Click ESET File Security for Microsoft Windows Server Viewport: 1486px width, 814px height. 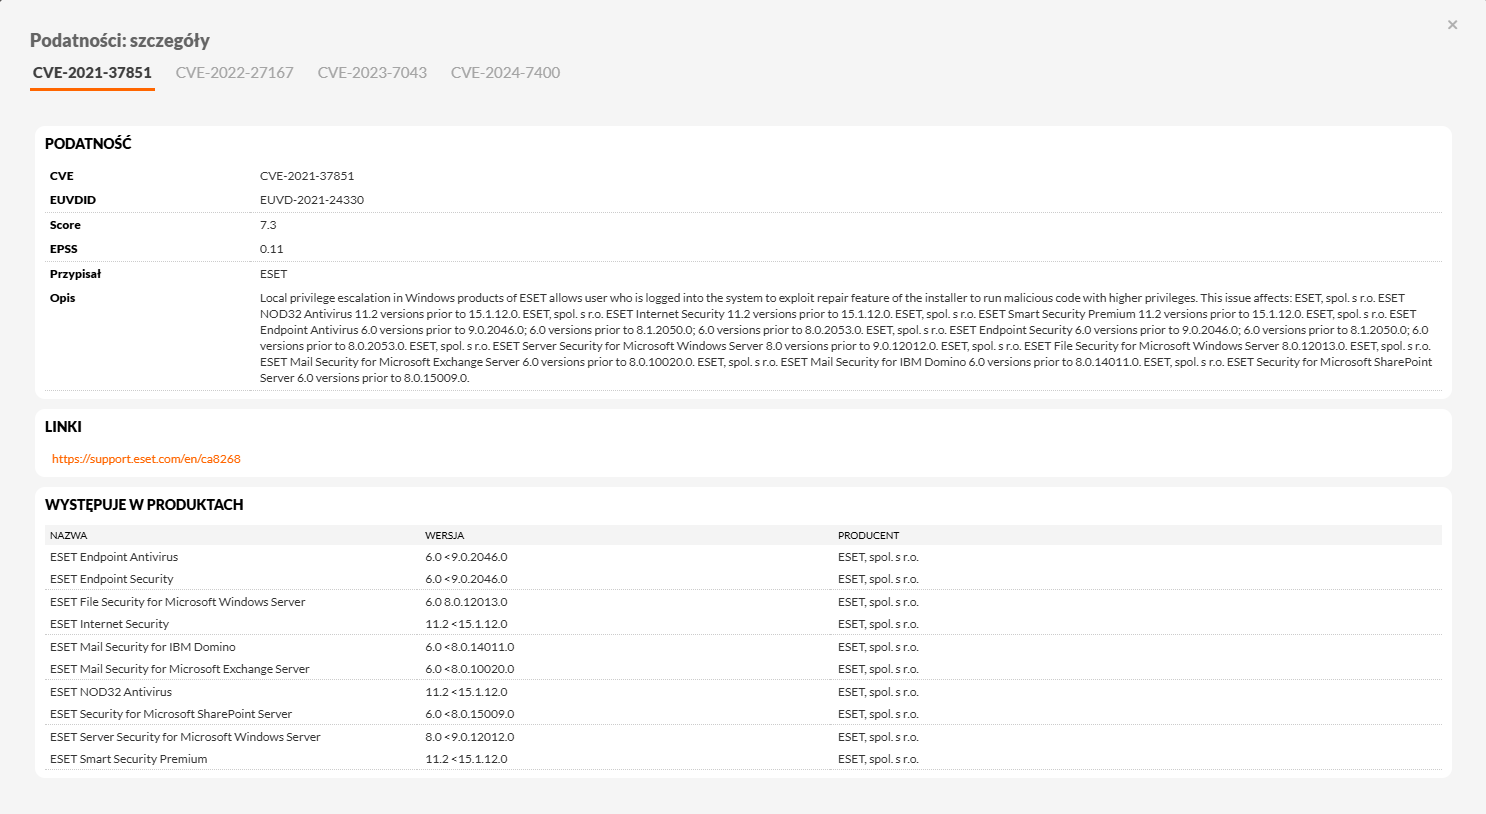[x=177, y=602]
